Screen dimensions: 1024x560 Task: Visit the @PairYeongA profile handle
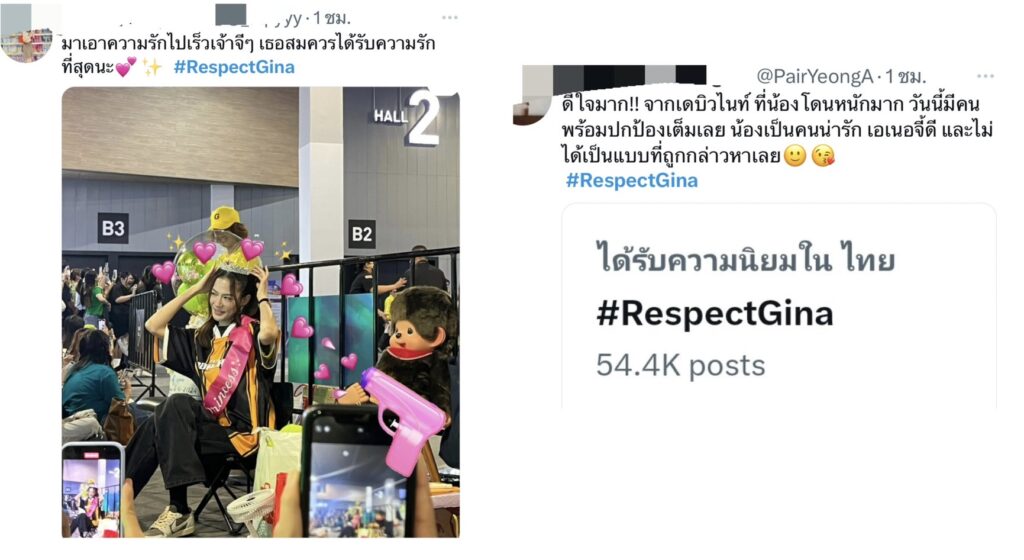point(814,76)
